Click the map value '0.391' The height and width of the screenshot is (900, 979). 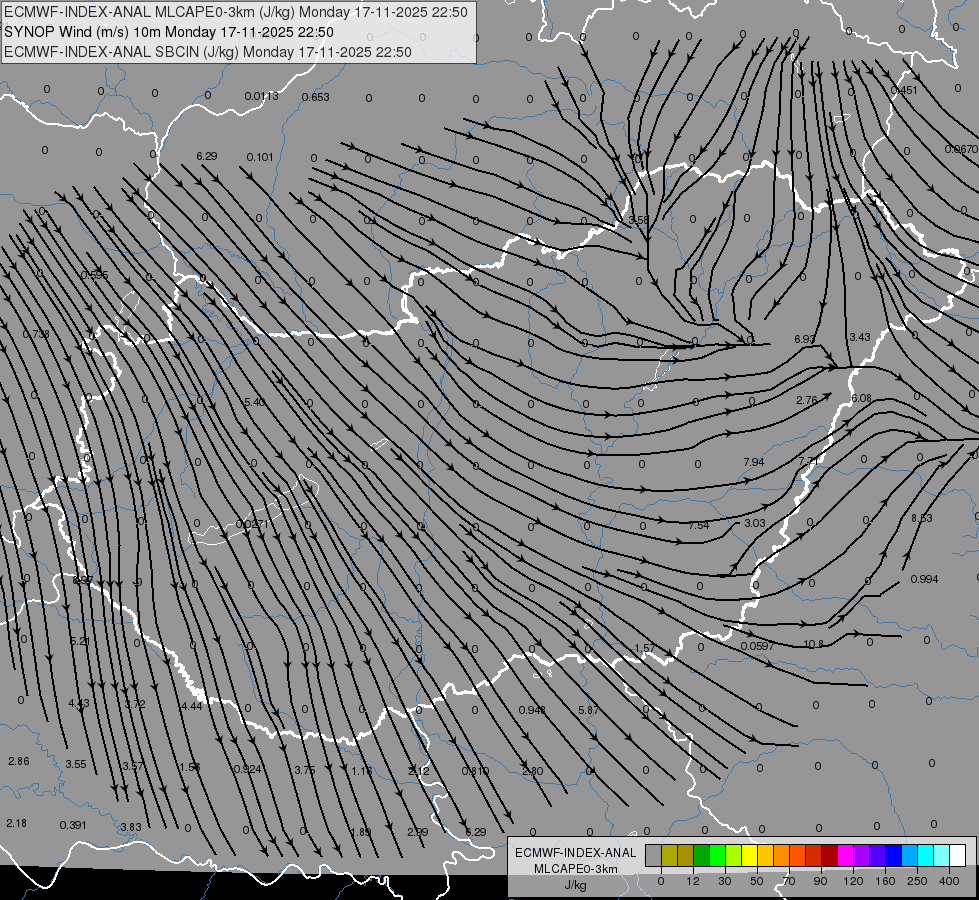click(x=73, y=825)
